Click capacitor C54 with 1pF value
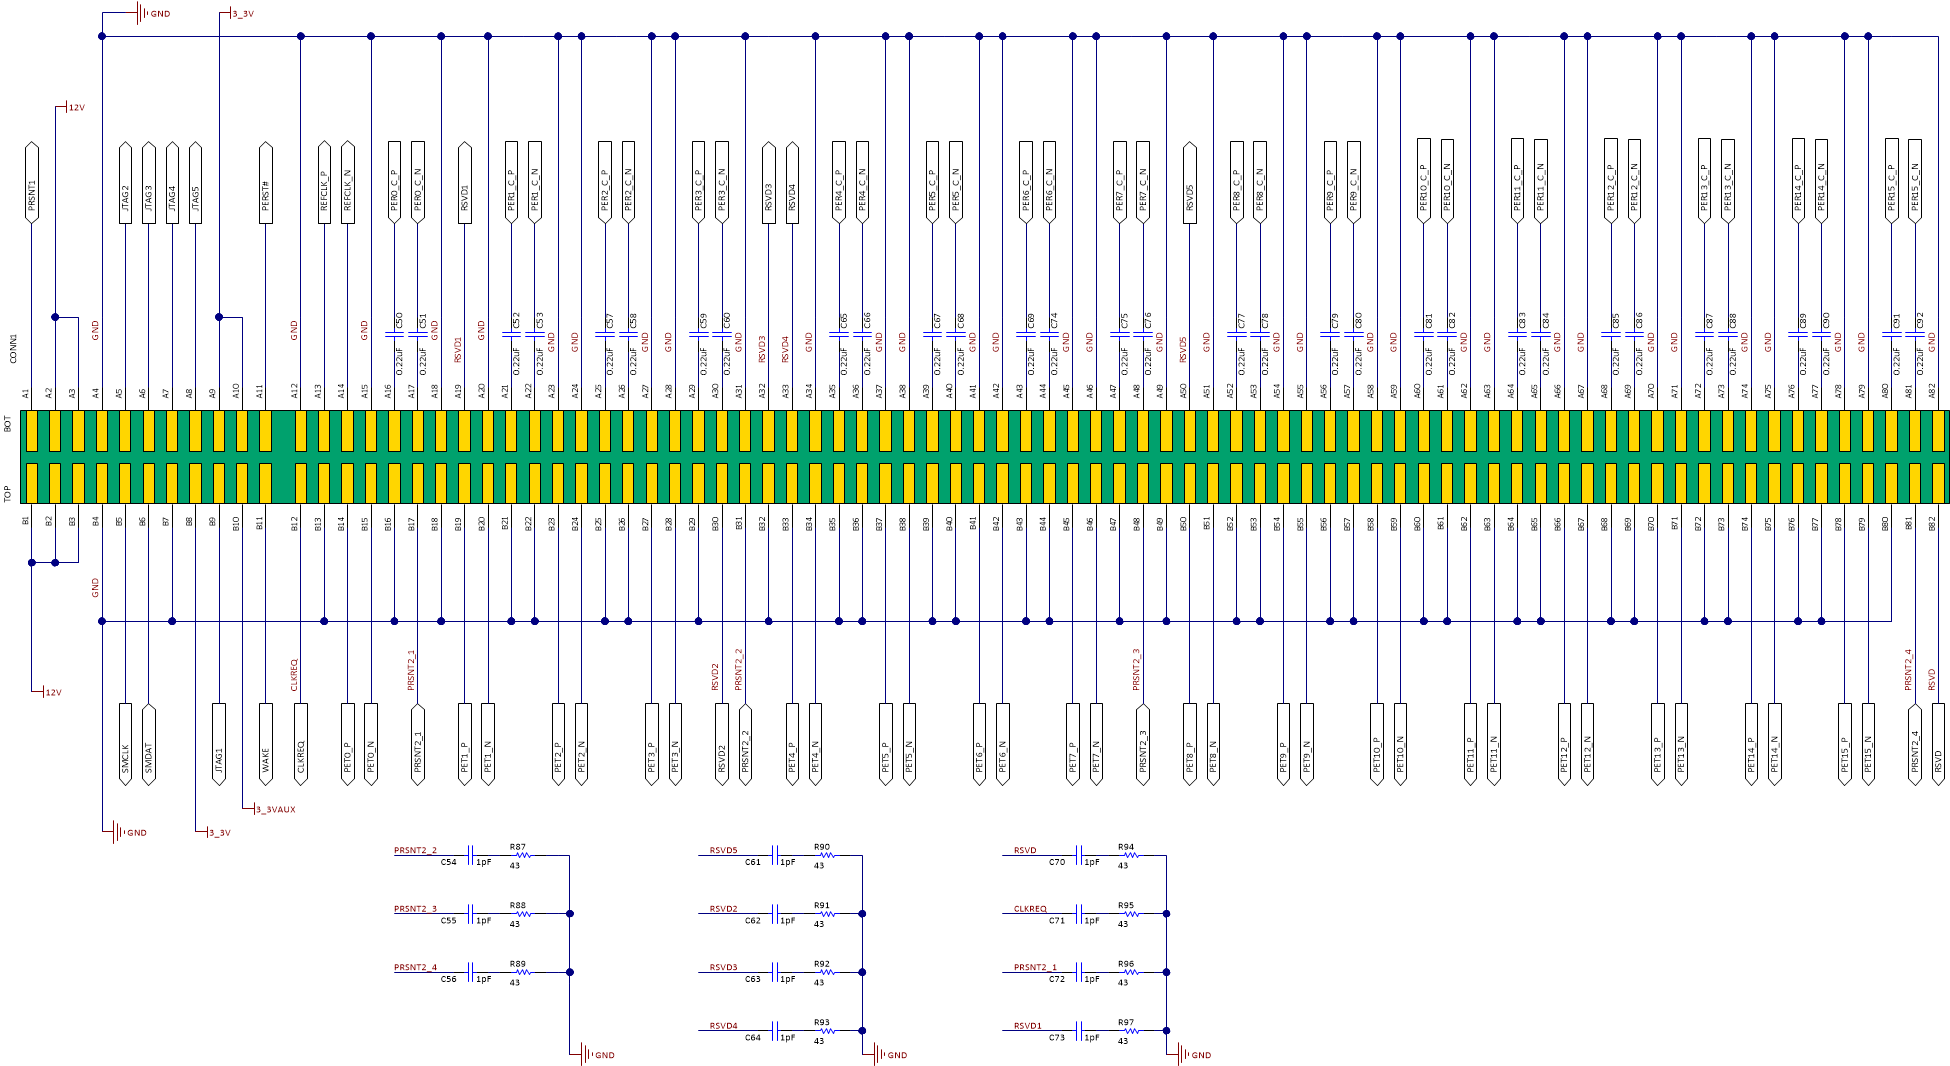Image resolution: width=1950 pixels, height=1066 pixels. pyautogui.click(x=471, y=857)
